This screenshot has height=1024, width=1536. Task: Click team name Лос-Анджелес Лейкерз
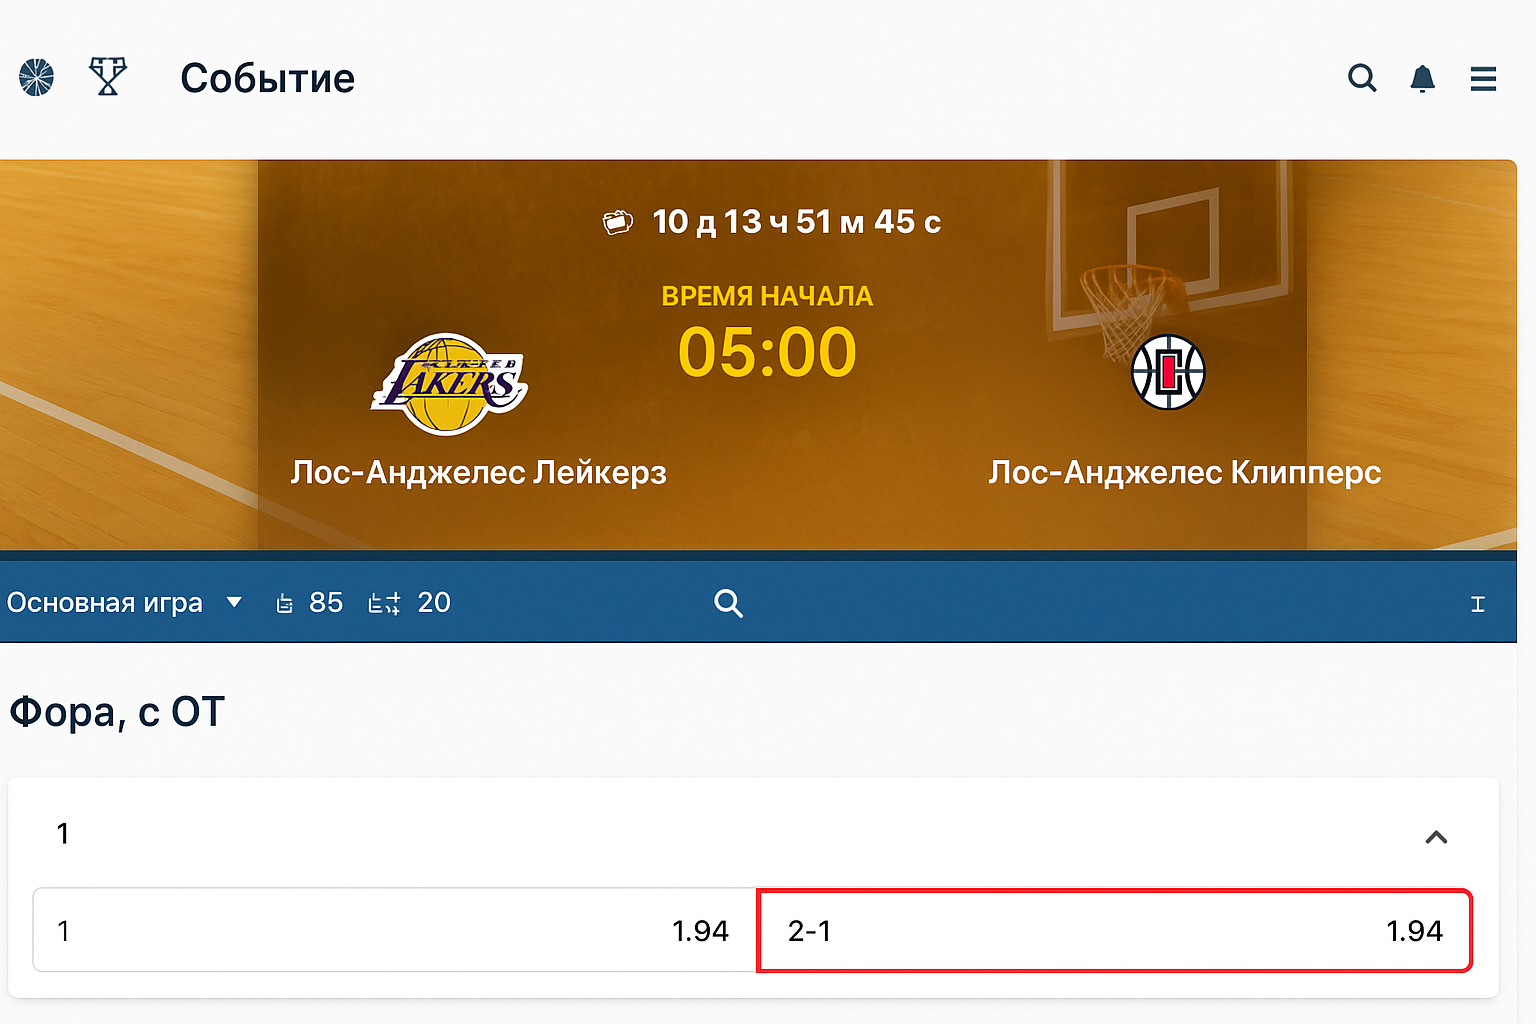(478, 472)
